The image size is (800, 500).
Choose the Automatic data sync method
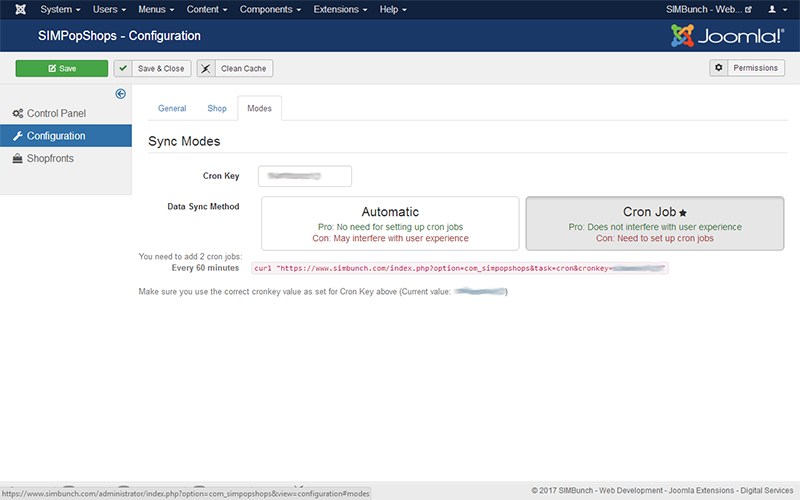pos(390,223)
